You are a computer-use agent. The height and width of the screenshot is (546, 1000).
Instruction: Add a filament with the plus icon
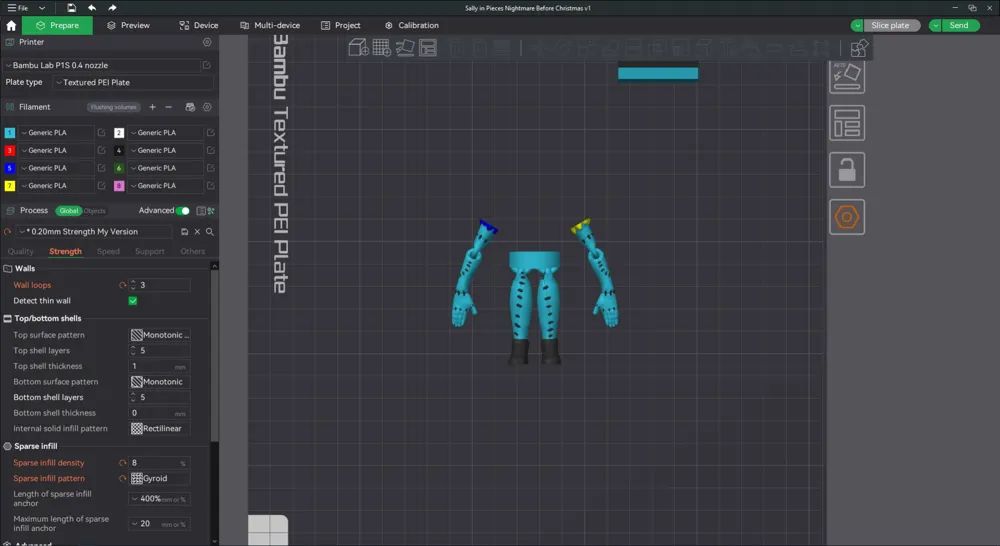[x=152, y=107]
